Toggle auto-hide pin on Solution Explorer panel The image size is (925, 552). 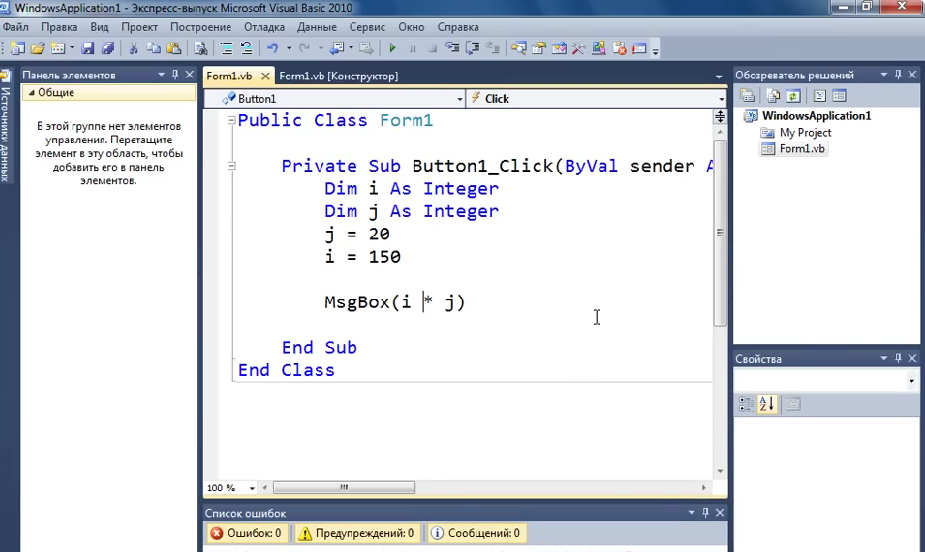pyautogui.click(x=898, y=74)
